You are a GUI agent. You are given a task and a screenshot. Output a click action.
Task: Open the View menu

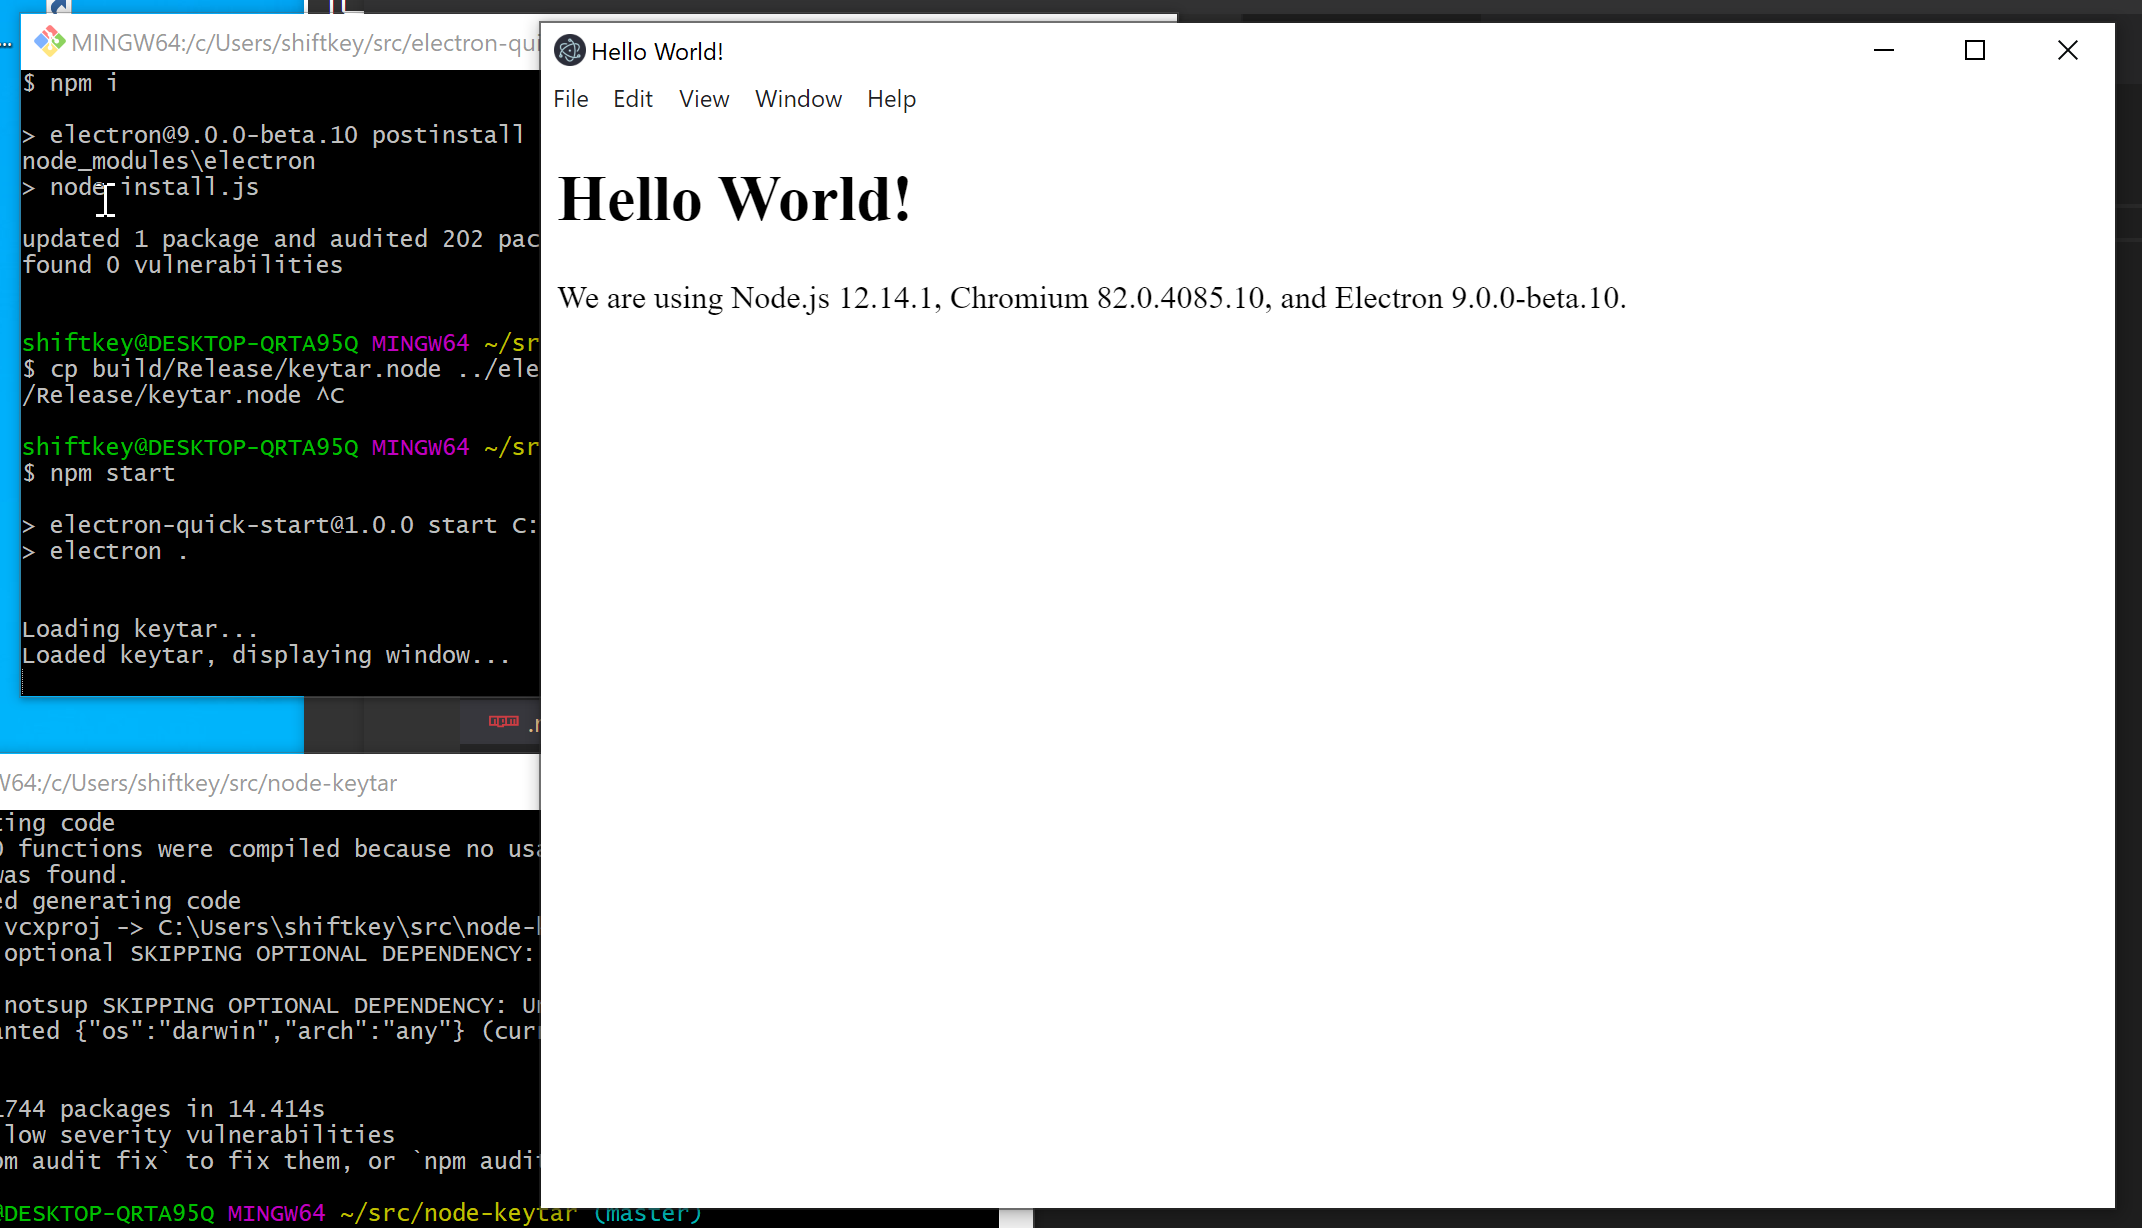pyautogui.click(x=703, y=98)
